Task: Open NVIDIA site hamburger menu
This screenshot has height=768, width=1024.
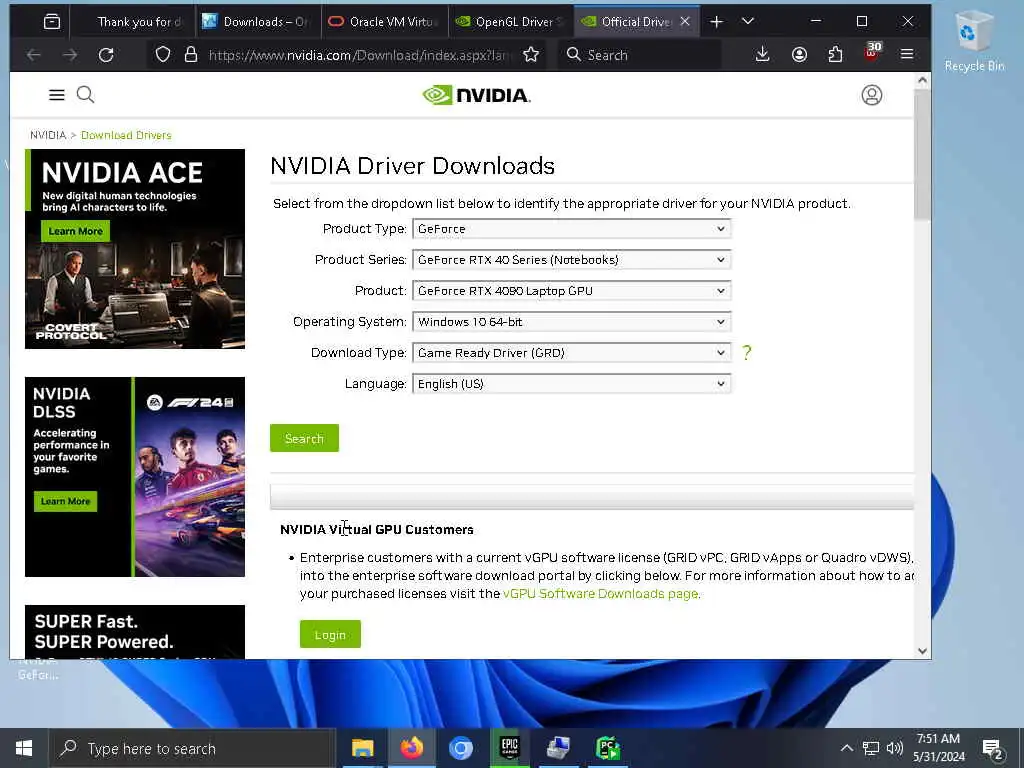Action: click(57, 95)
